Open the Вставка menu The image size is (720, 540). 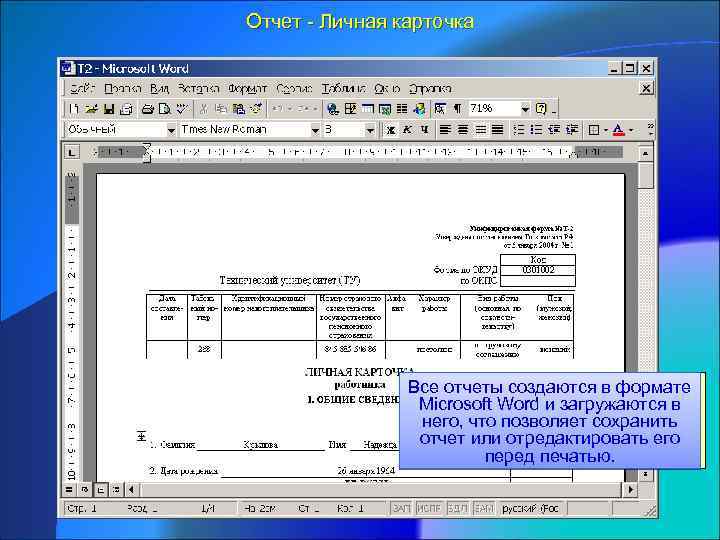click(x=198, y=88)
